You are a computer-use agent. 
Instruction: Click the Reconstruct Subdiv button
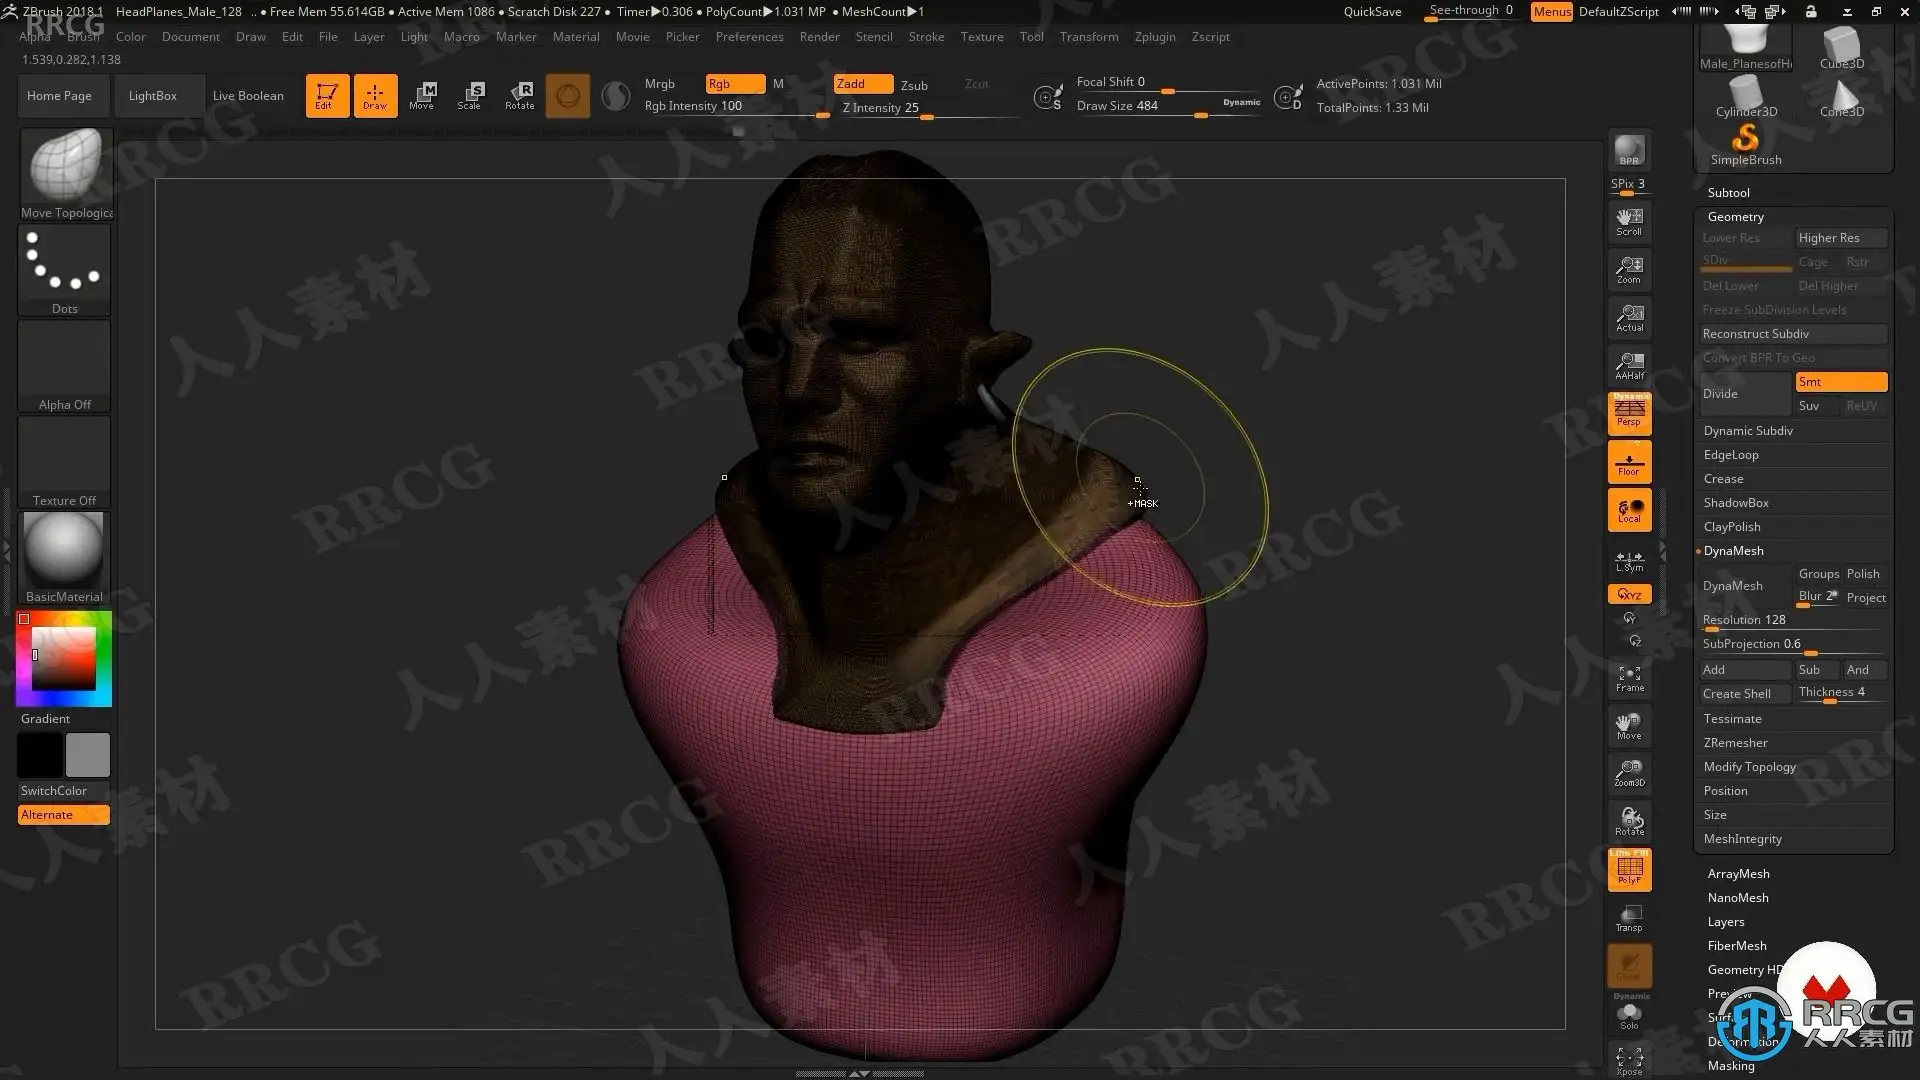pos(1794,334)
